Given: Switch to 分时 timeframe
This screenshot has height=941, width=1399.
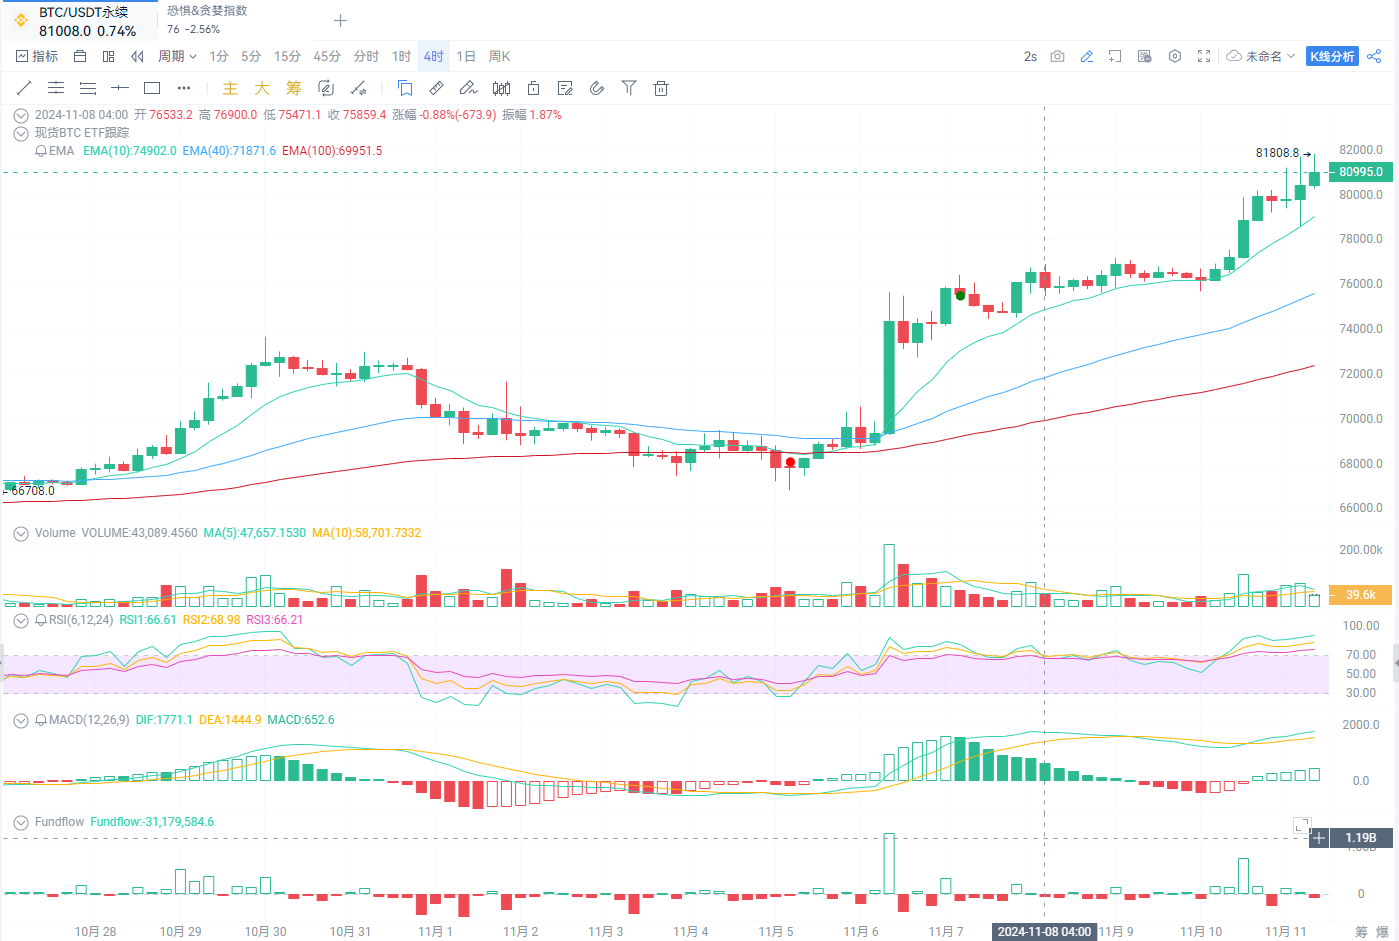Looking at the screenshot, I should (x=366, y=56).
